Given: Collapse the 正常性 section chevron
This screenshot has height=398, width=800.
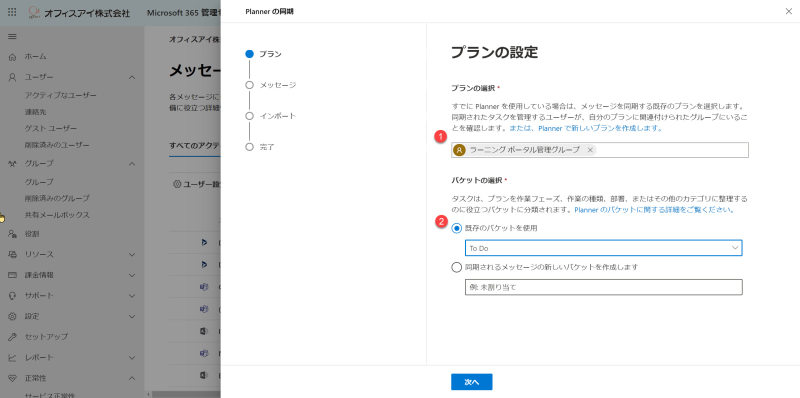Looking at the screenshot, I should (x=132, y=378).
